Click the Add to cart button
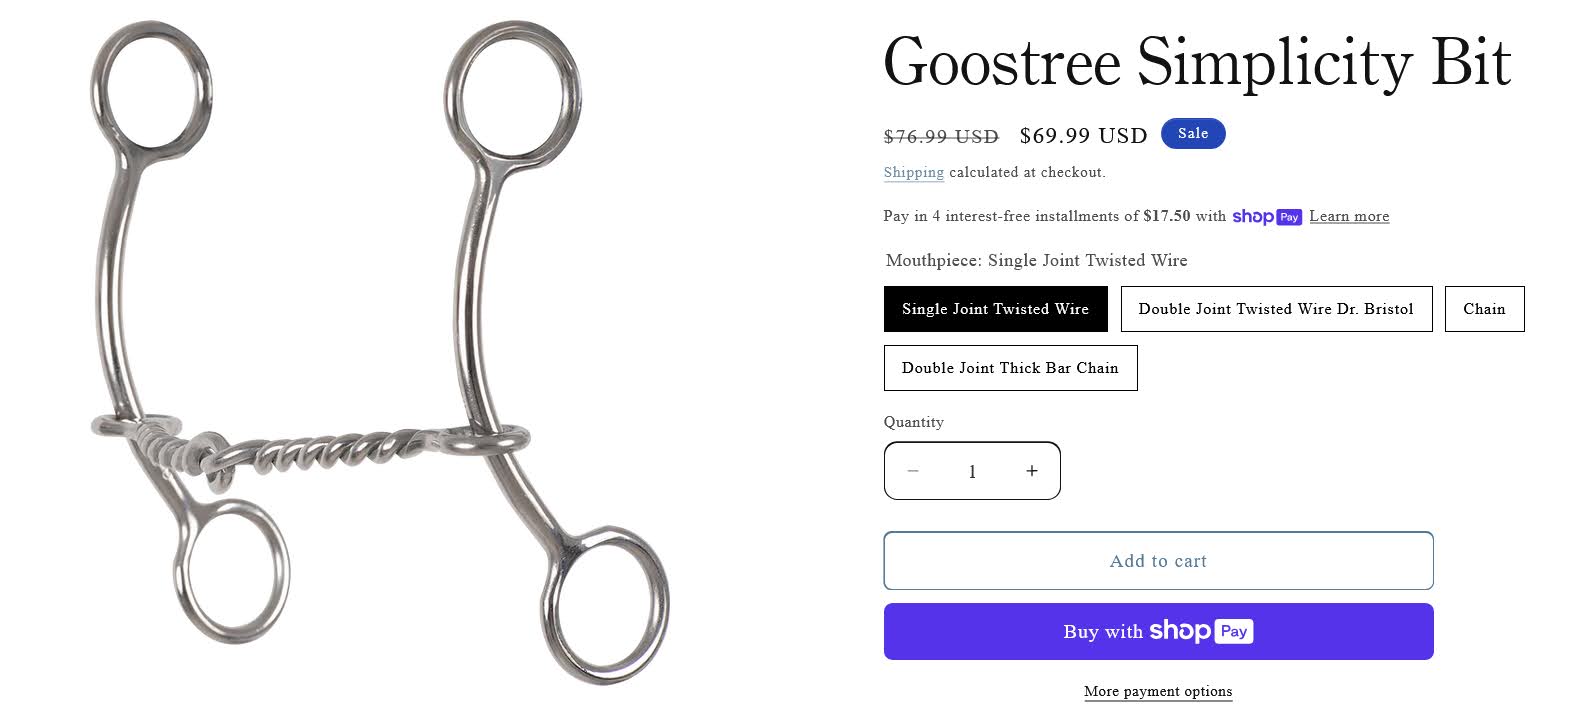The image size is (1595, 706). pos(1159,561)
